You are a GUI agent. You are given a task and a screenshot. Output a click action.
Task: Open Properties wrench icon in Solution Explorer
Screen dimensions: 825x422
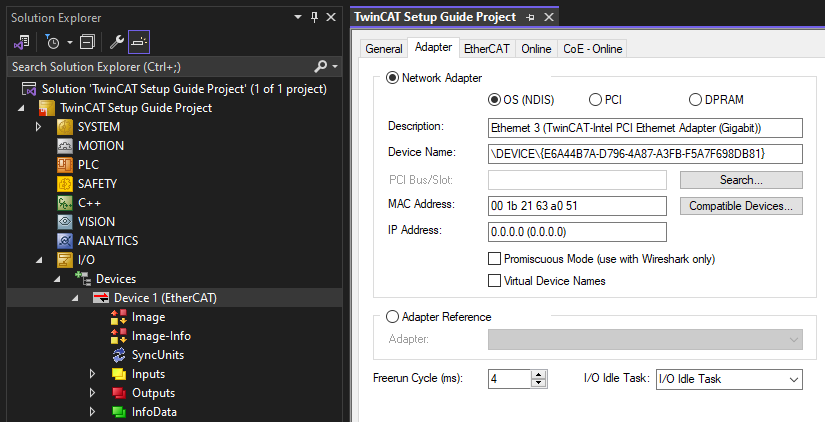[116, 42]
